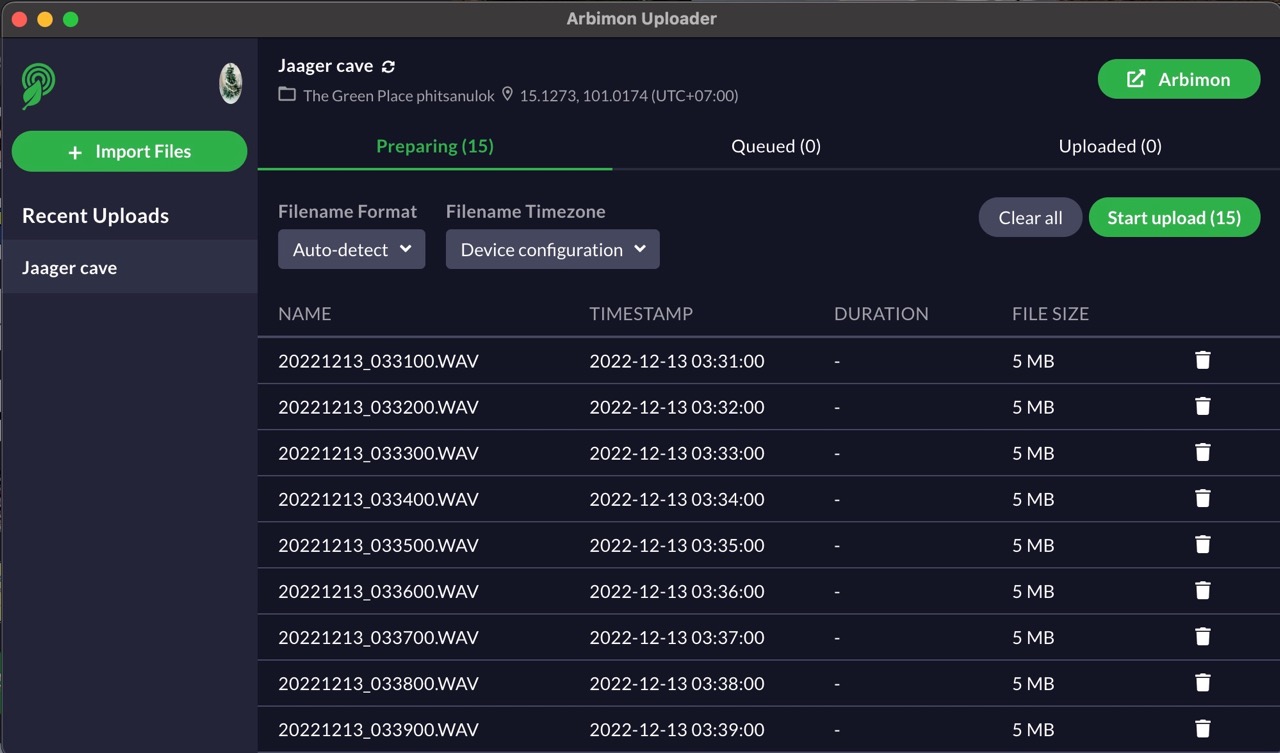The height and width of the screenshot is (753, 1280).
Task: Open the Filename Format Auto-detect dropdown
Action: (x=352, y=249)
